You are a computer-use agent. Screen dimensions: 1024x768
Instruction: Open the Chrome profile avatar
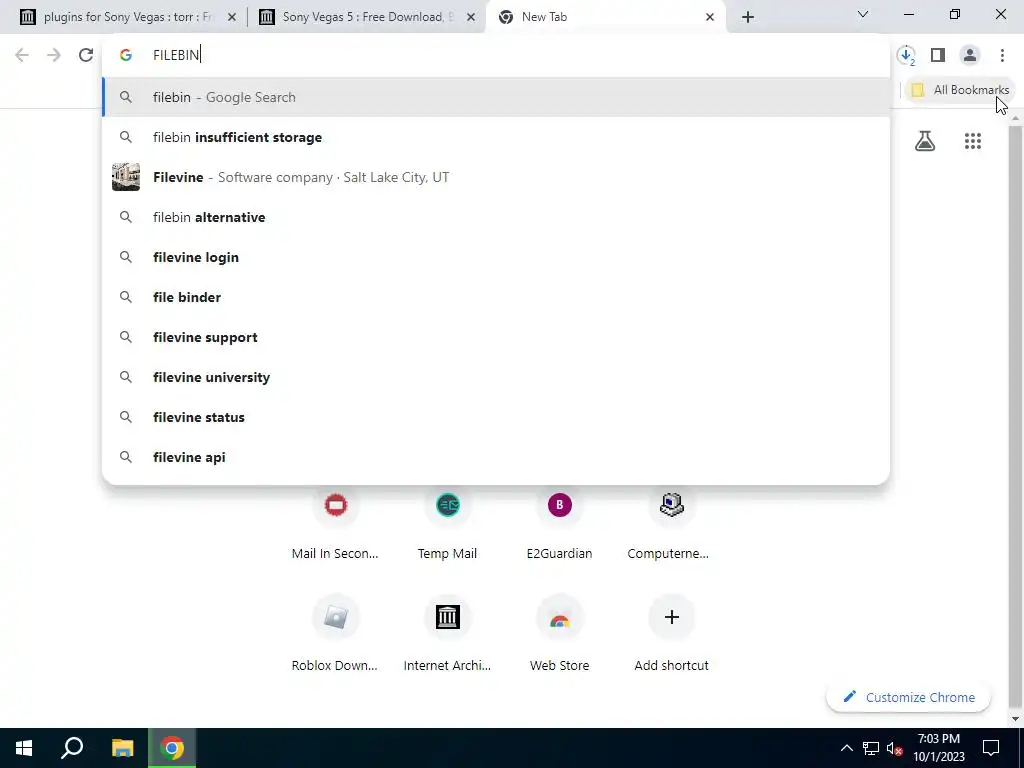coord(970,55)
